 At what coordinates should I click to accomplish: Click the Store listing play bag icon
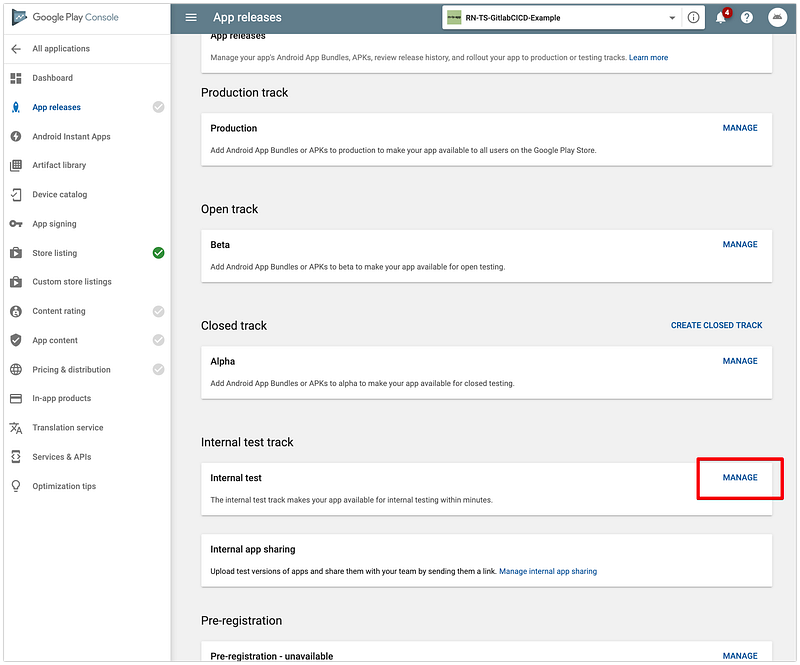(x=16, y=253)
